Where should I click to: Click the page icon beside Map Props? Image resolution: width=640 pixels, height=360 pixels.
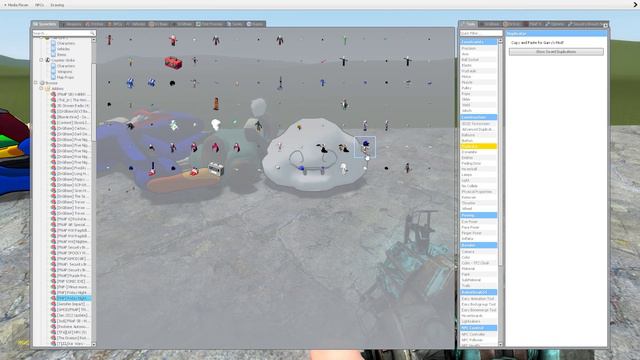click(53, 77)
